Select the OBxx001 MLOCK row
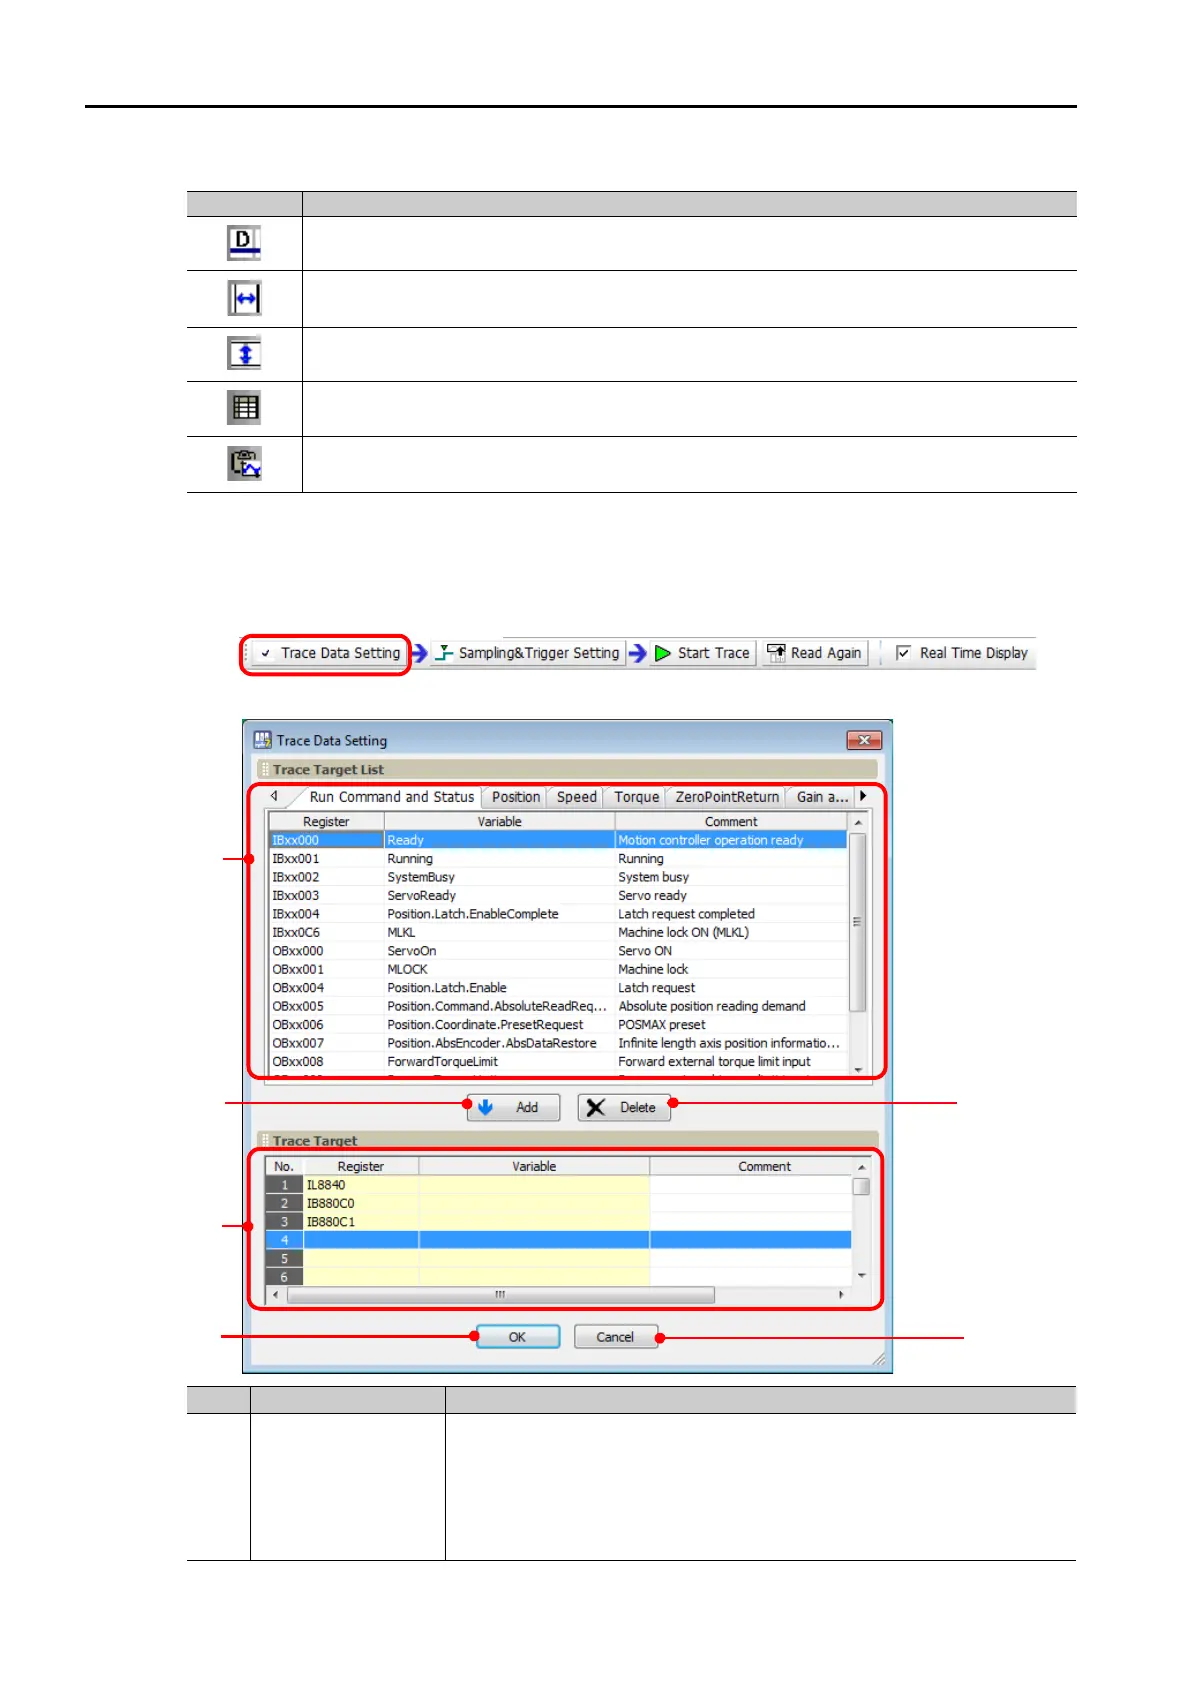Viewport: 1190px width, 1684px height. pyautogui.click(x=558, y=969)
